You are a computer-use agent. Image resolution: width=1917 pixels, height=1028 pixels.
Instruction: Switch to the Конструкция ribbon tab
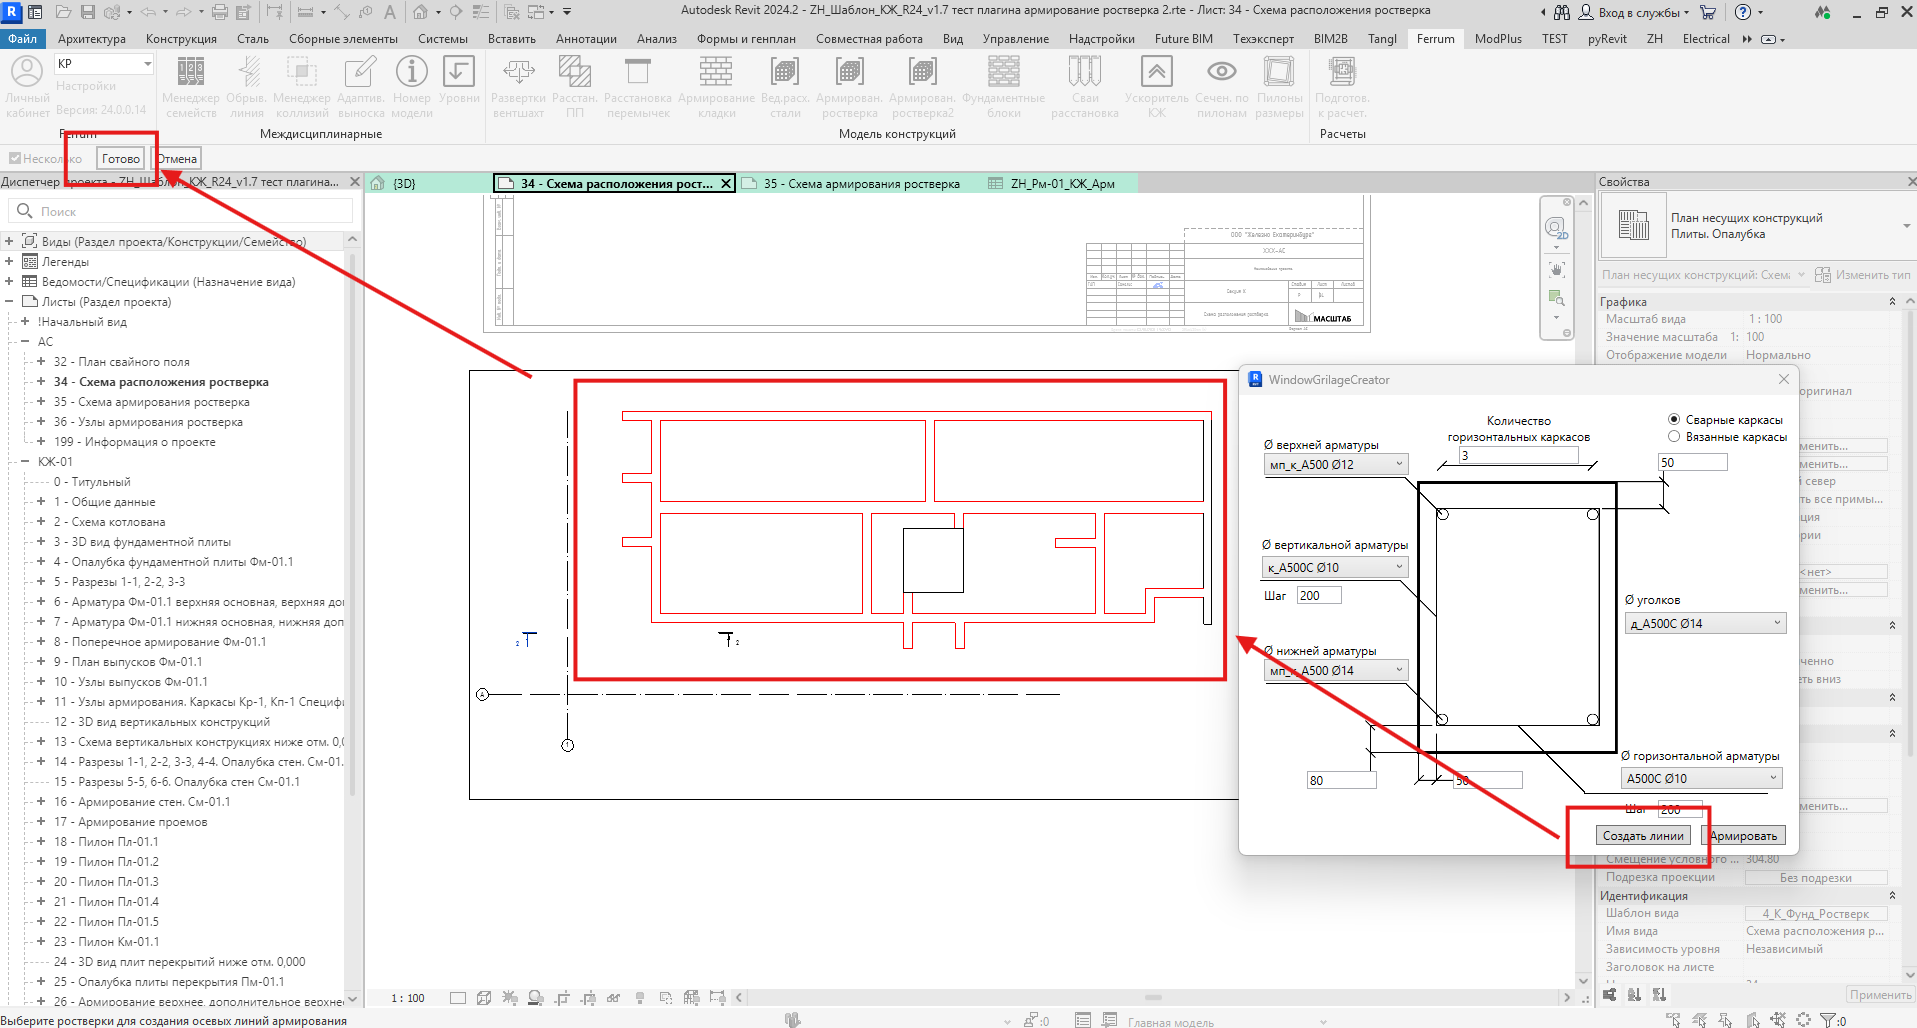click(181, 39)
